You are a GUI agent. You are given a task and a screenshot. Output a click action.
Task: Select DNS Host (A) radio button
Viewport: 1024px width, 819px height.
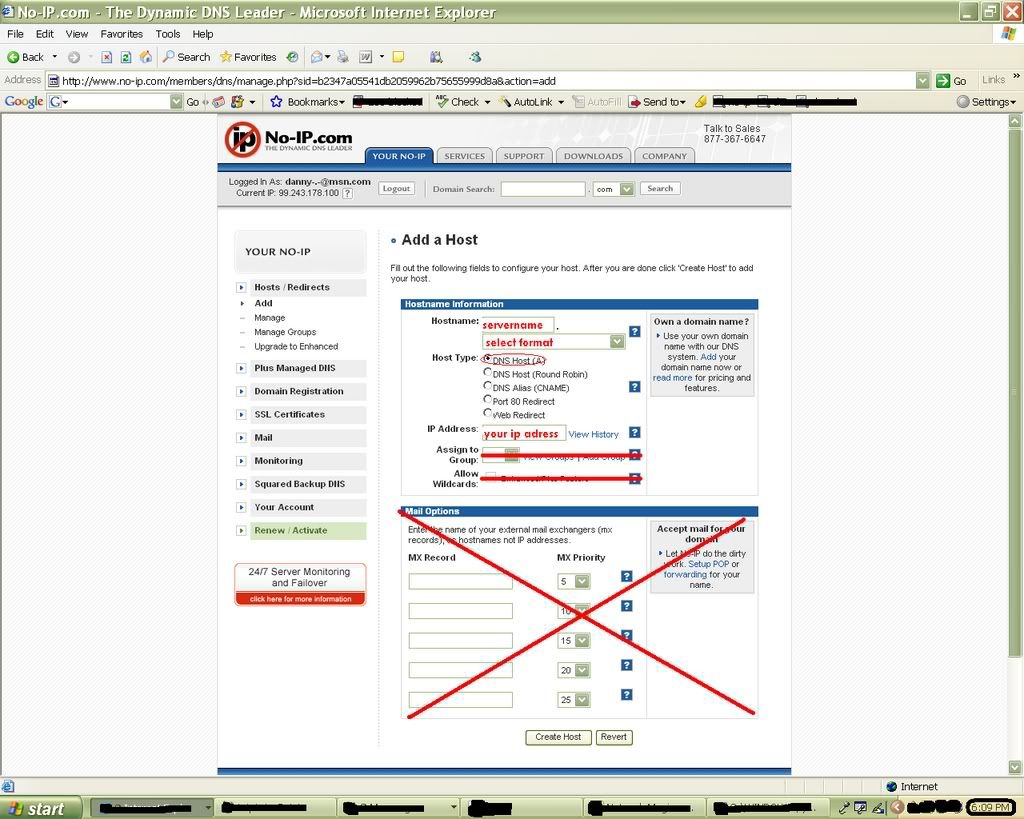point(487,359)
